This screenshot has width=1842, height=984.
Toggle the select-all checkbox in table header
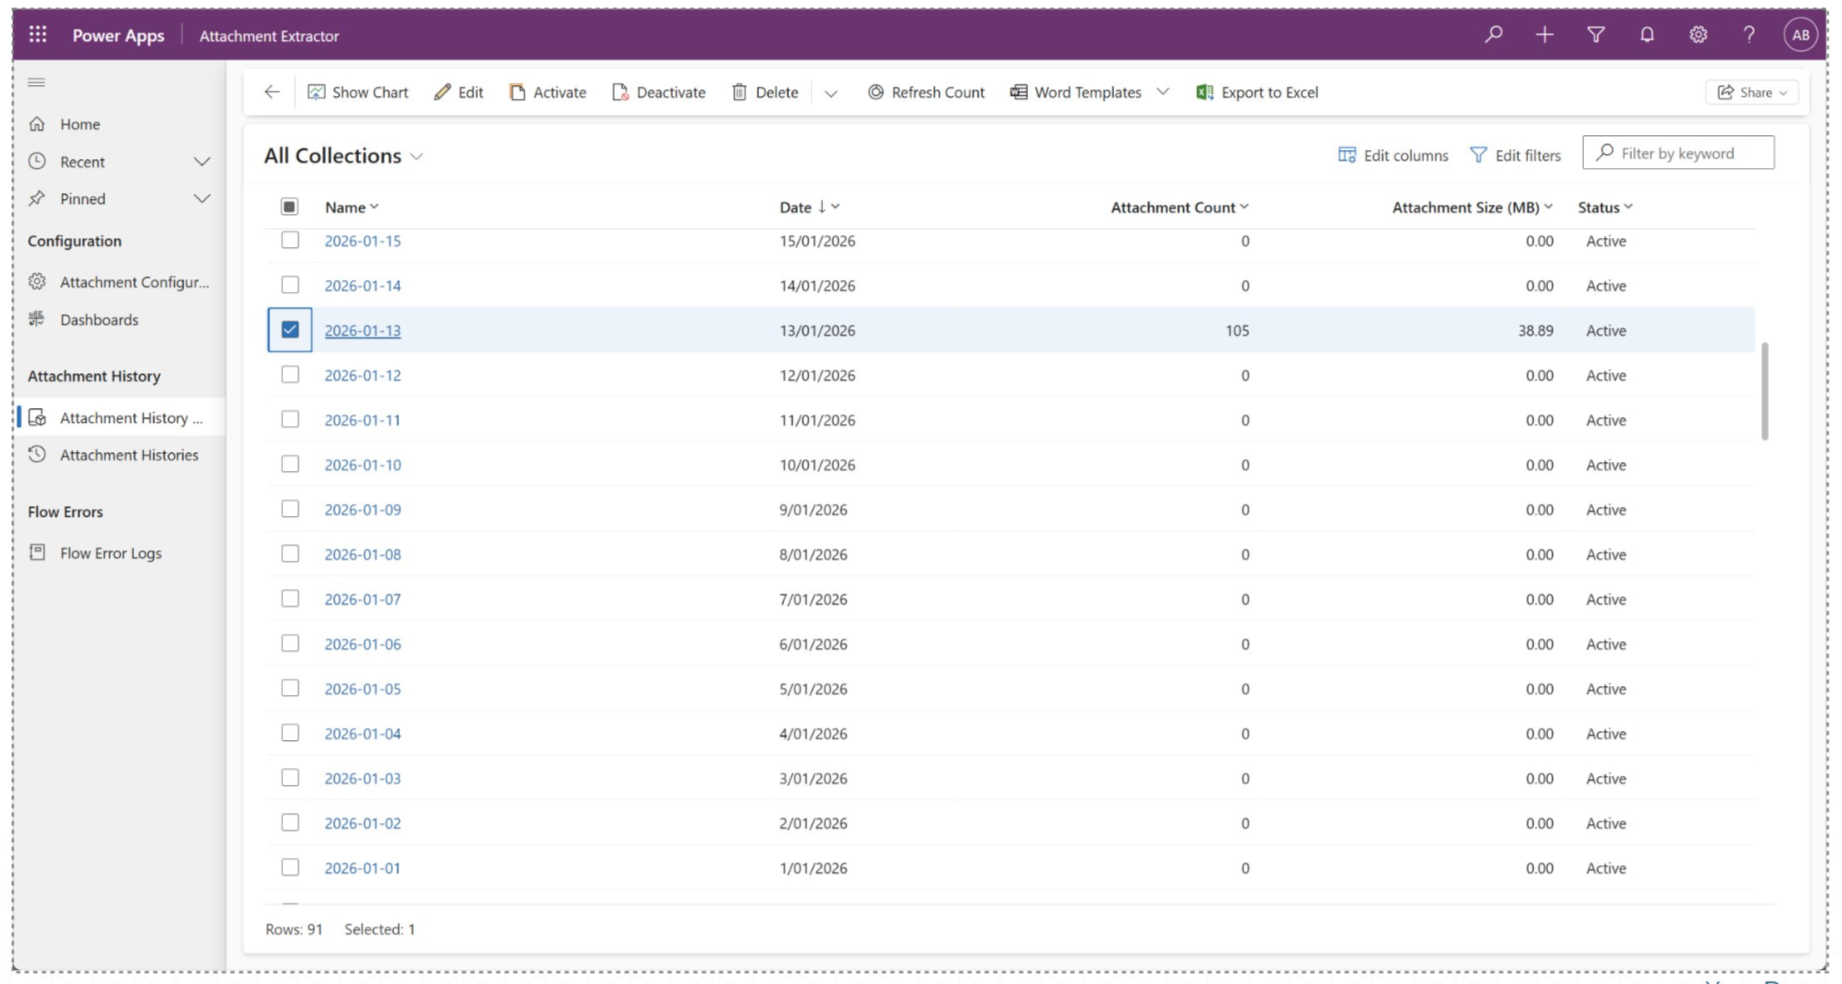click(290, 207)
